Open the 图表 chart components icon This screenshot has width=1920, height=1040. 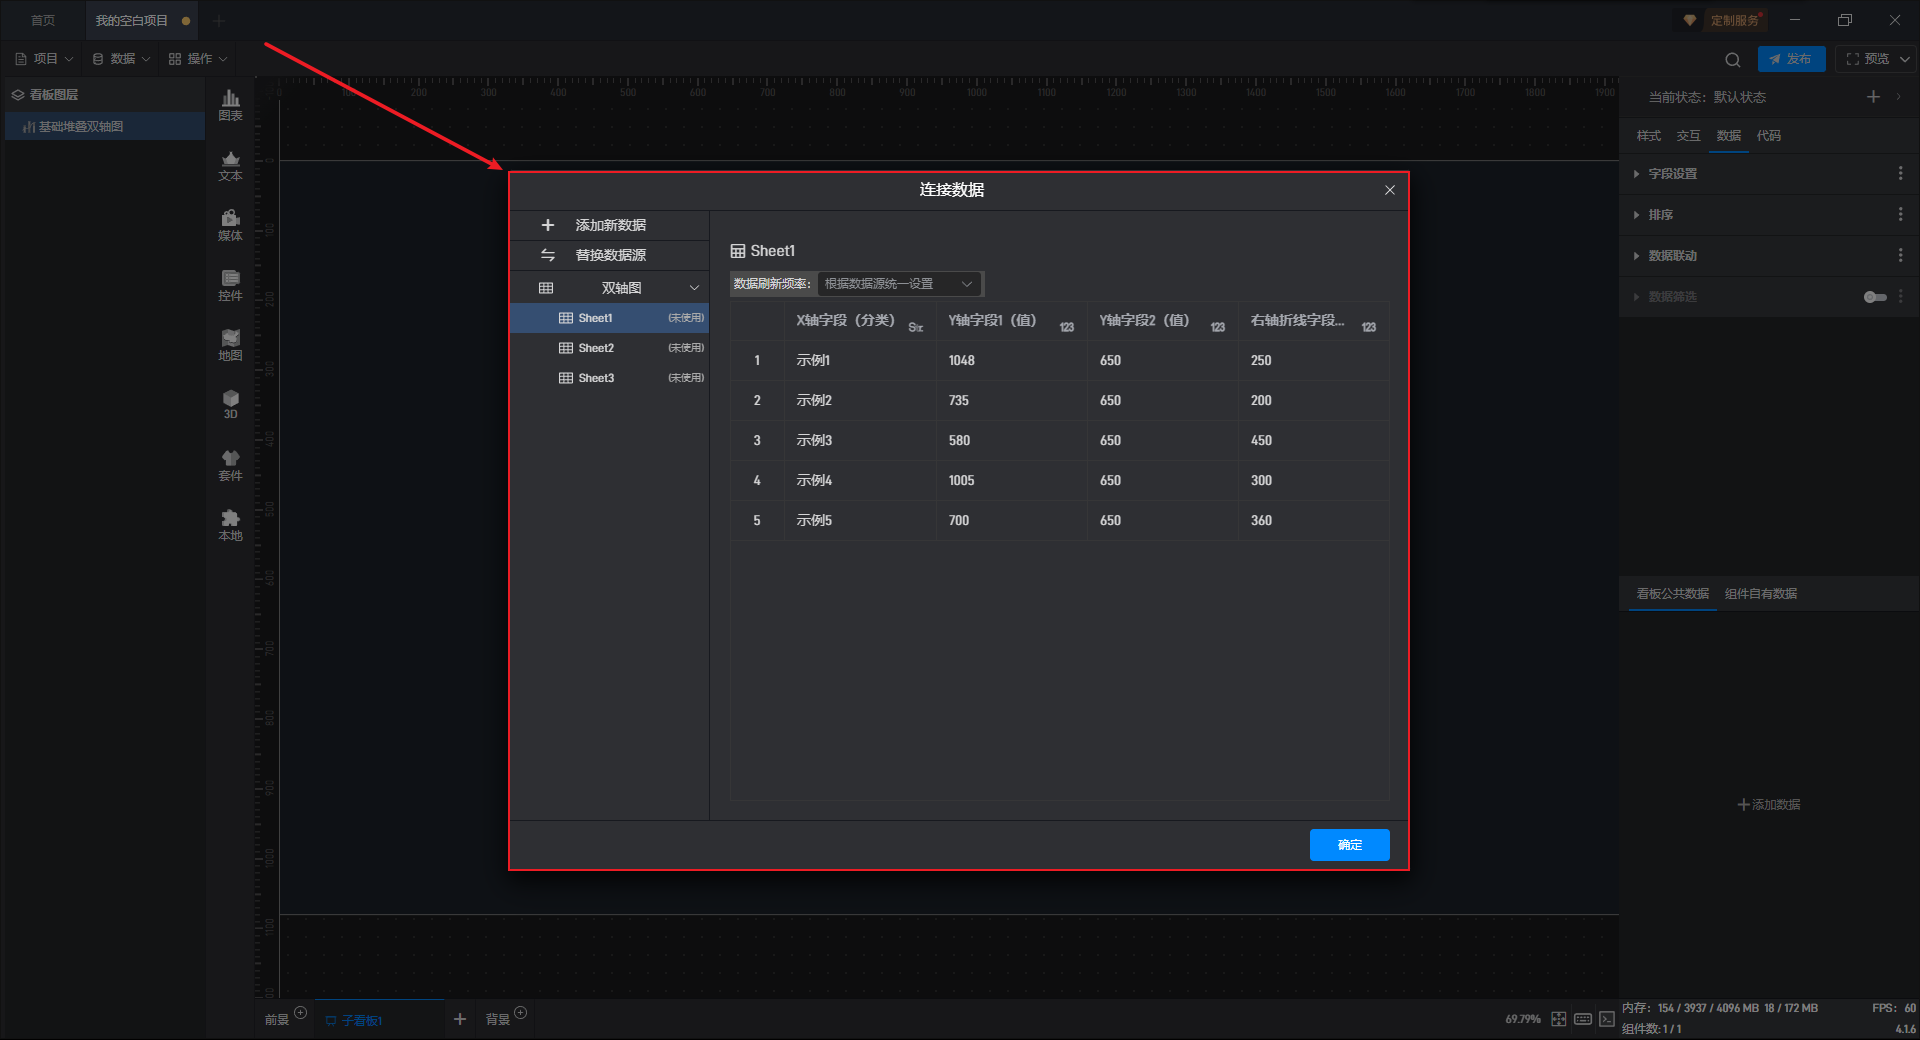click(230, 105)
